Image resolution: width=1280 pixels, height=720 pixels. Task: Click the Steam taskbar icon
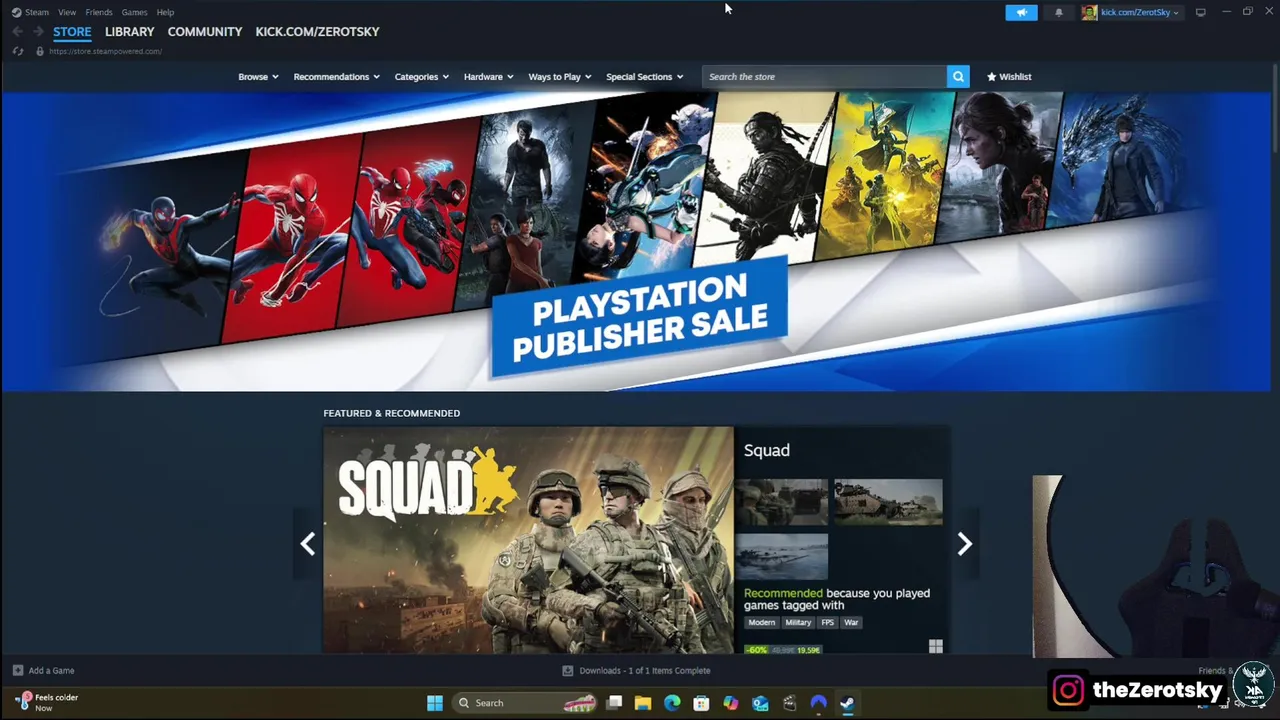[847, 703]
